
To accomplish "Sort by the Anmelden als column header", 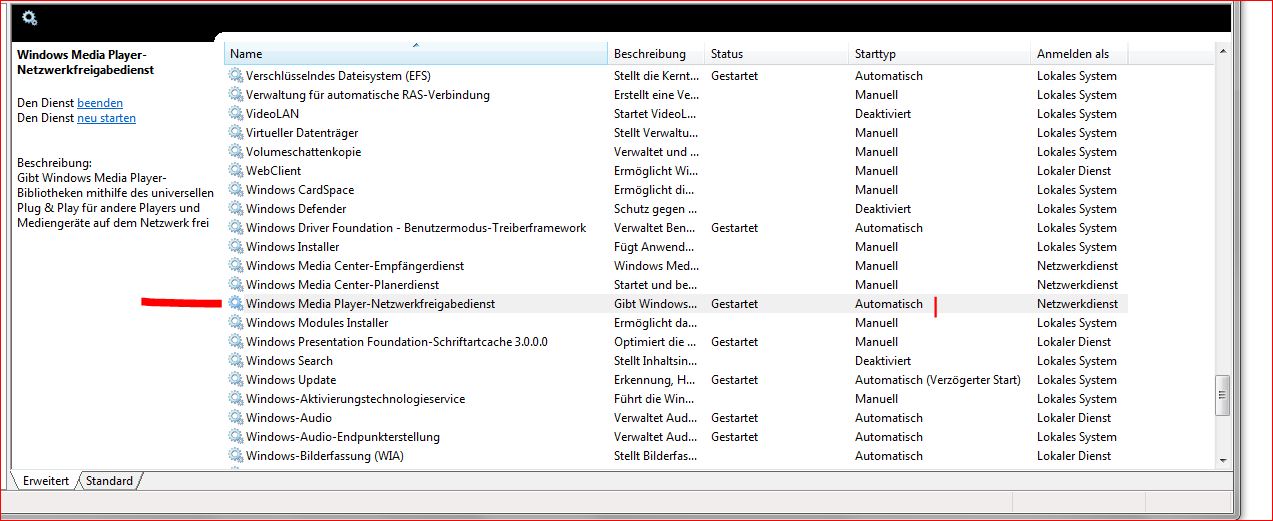I will (x=1079, y=54).
